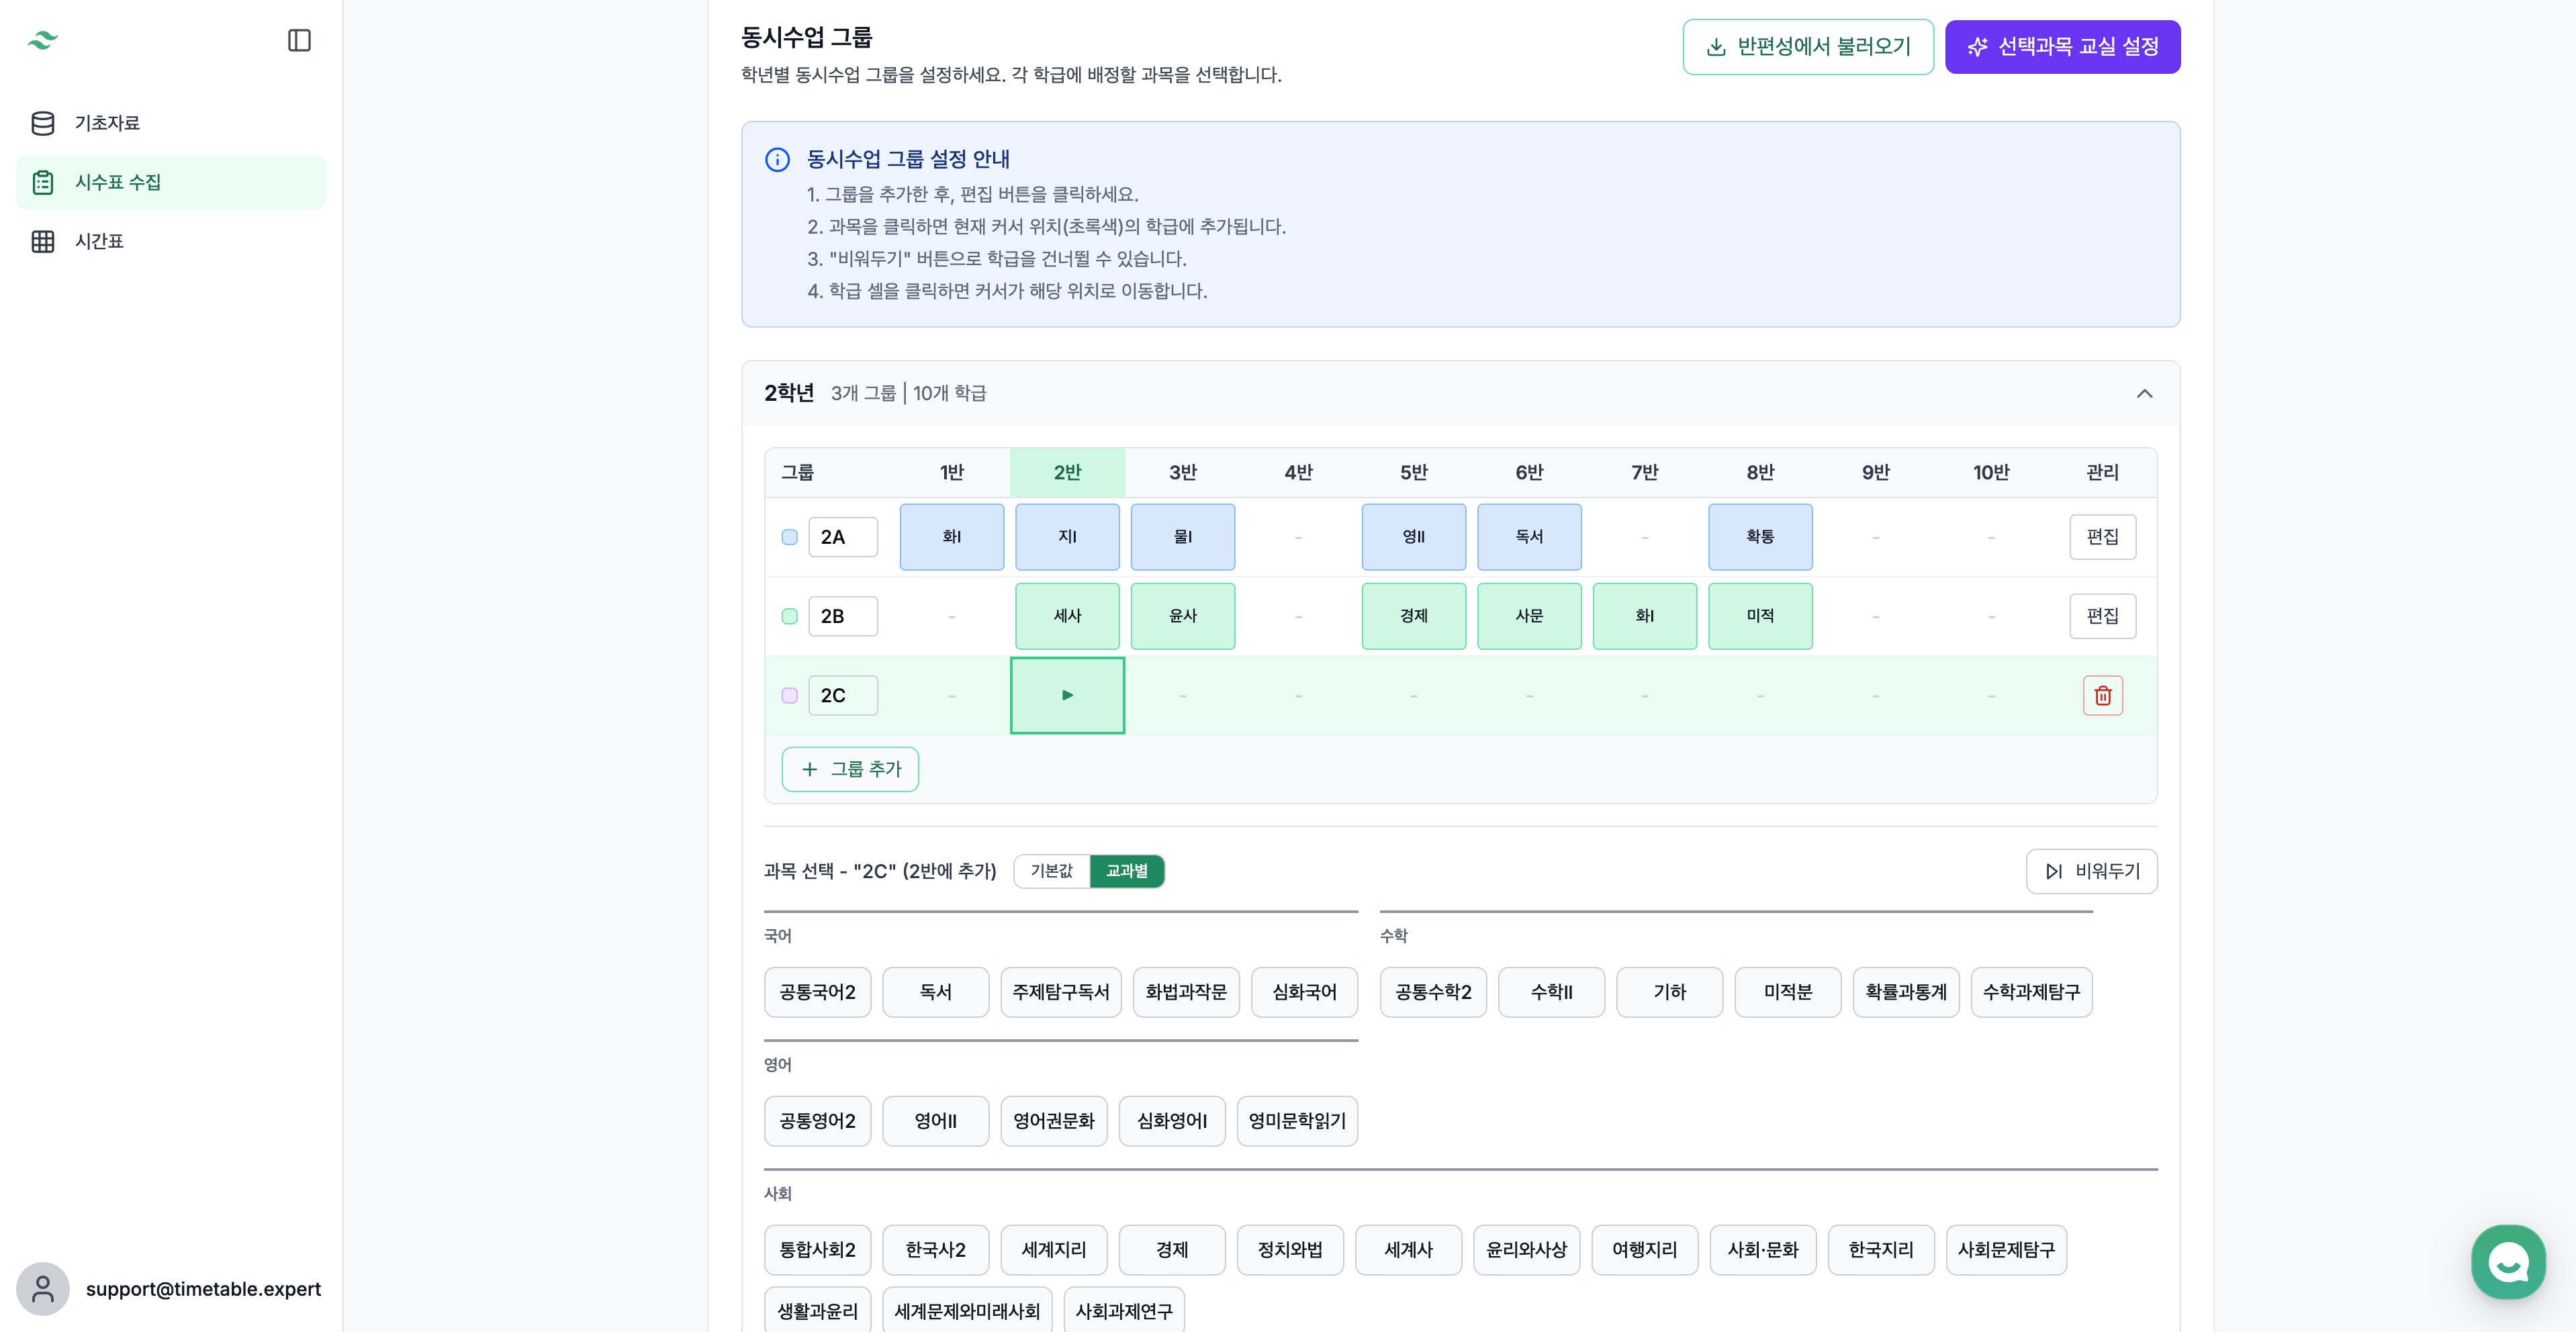Delete group 2C with trash icon

click(x=2102, y=695)
